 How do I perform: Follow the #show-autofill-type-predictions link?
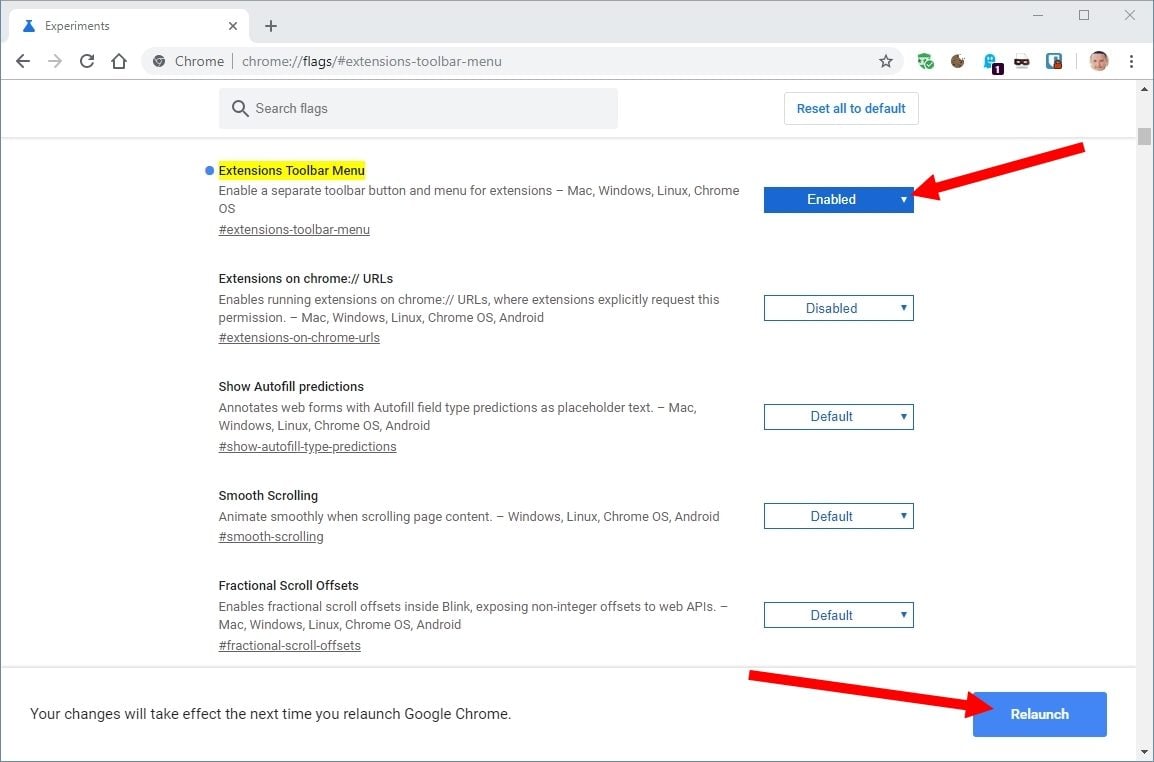(307, 447)
